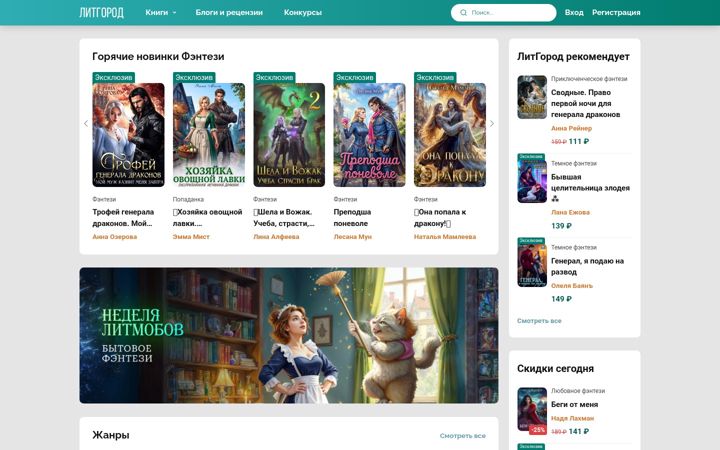The height and width of the screenshot is (450, 720).
Task: Open the Она попала к дракону cover
Action: coord(450,135)
